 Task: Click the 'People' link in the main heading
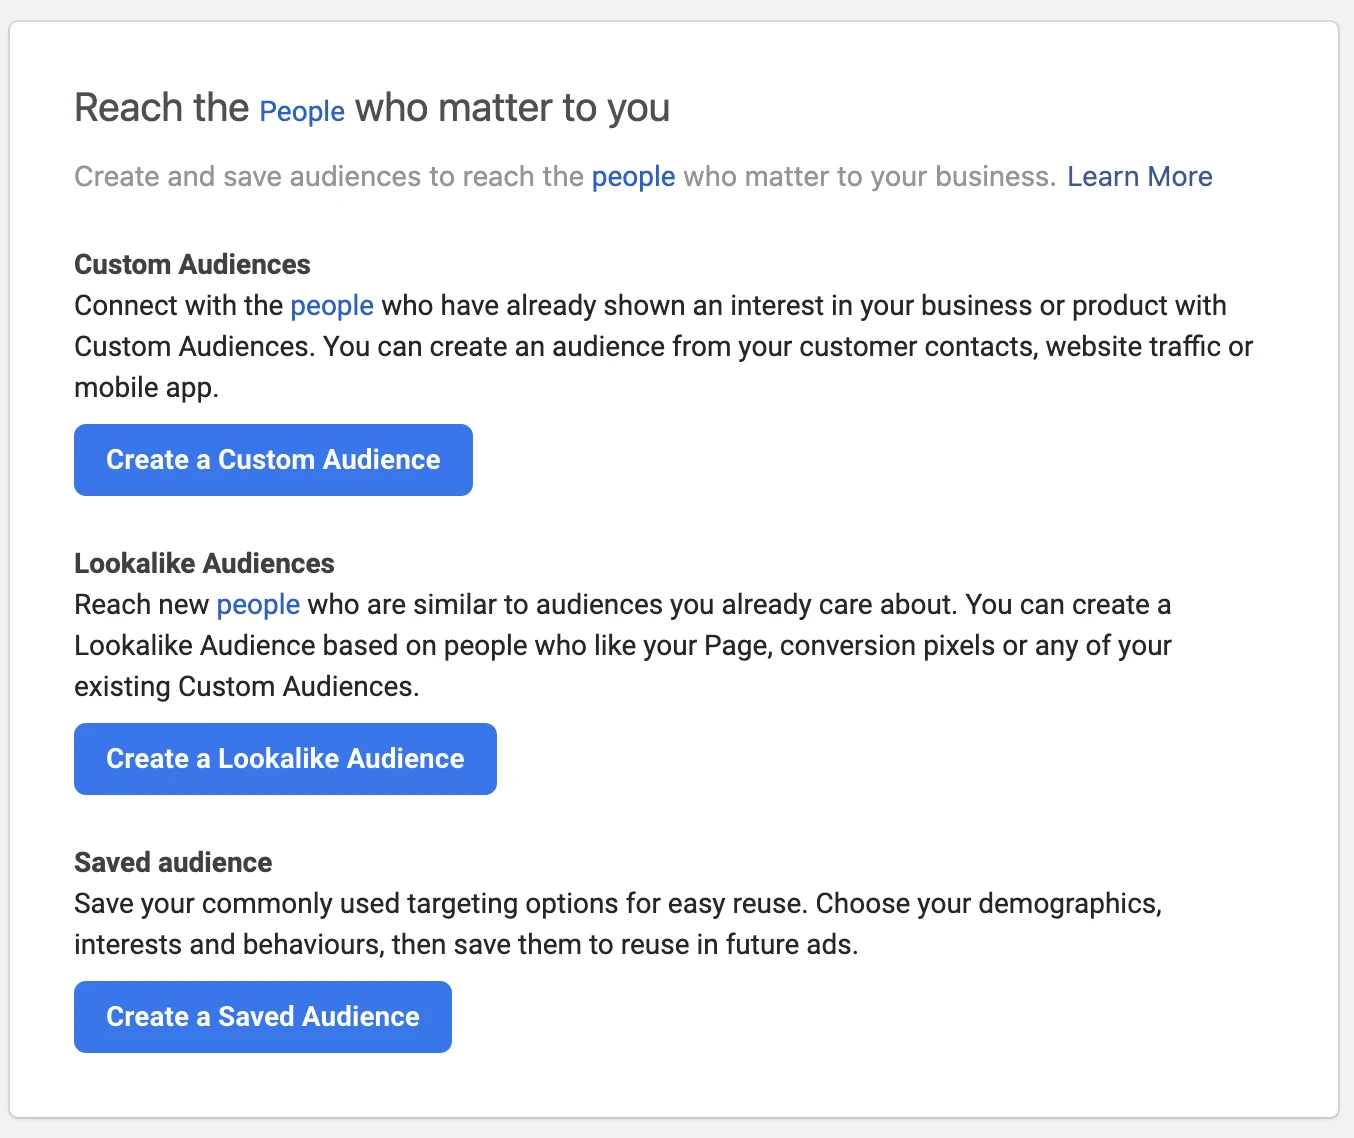[x=301, y=110]
